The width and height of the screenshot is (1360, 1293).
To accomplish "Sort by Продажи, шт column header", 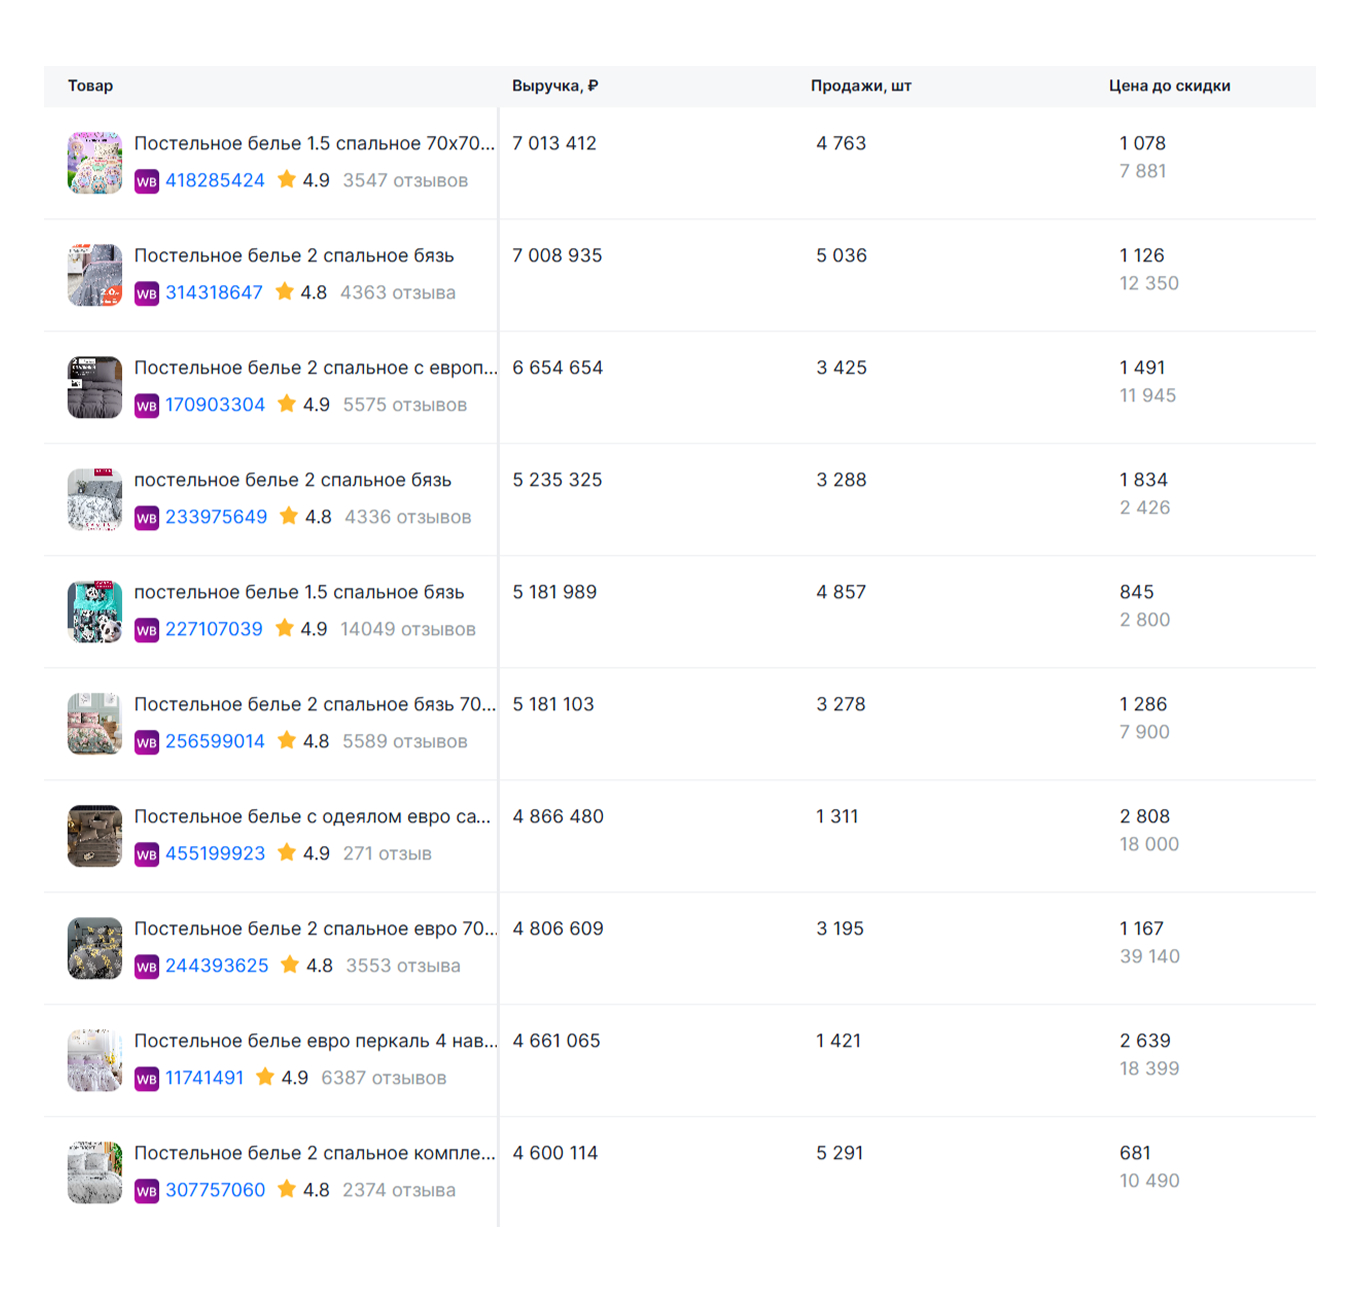I will click(860, 86).
